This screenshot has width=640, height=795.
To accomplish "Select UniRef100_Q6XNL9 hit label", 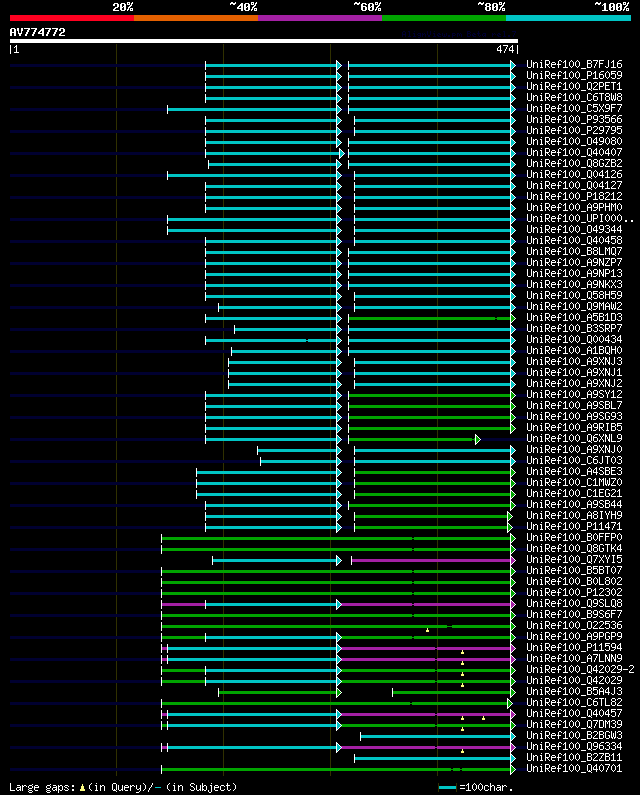I will tap(574, 439).
